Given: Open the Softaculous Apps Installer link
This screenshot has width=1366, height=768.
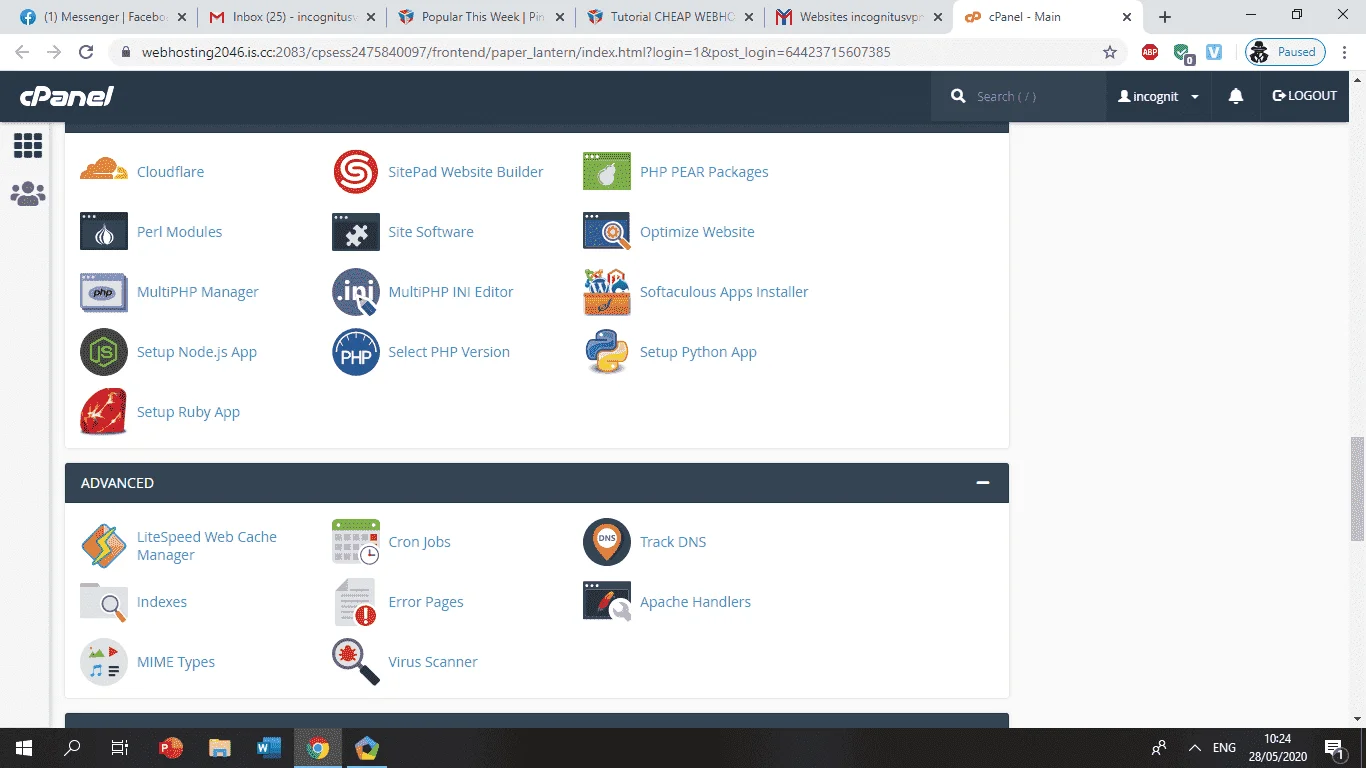Looking at the screenshot, I should coord(724,292).
